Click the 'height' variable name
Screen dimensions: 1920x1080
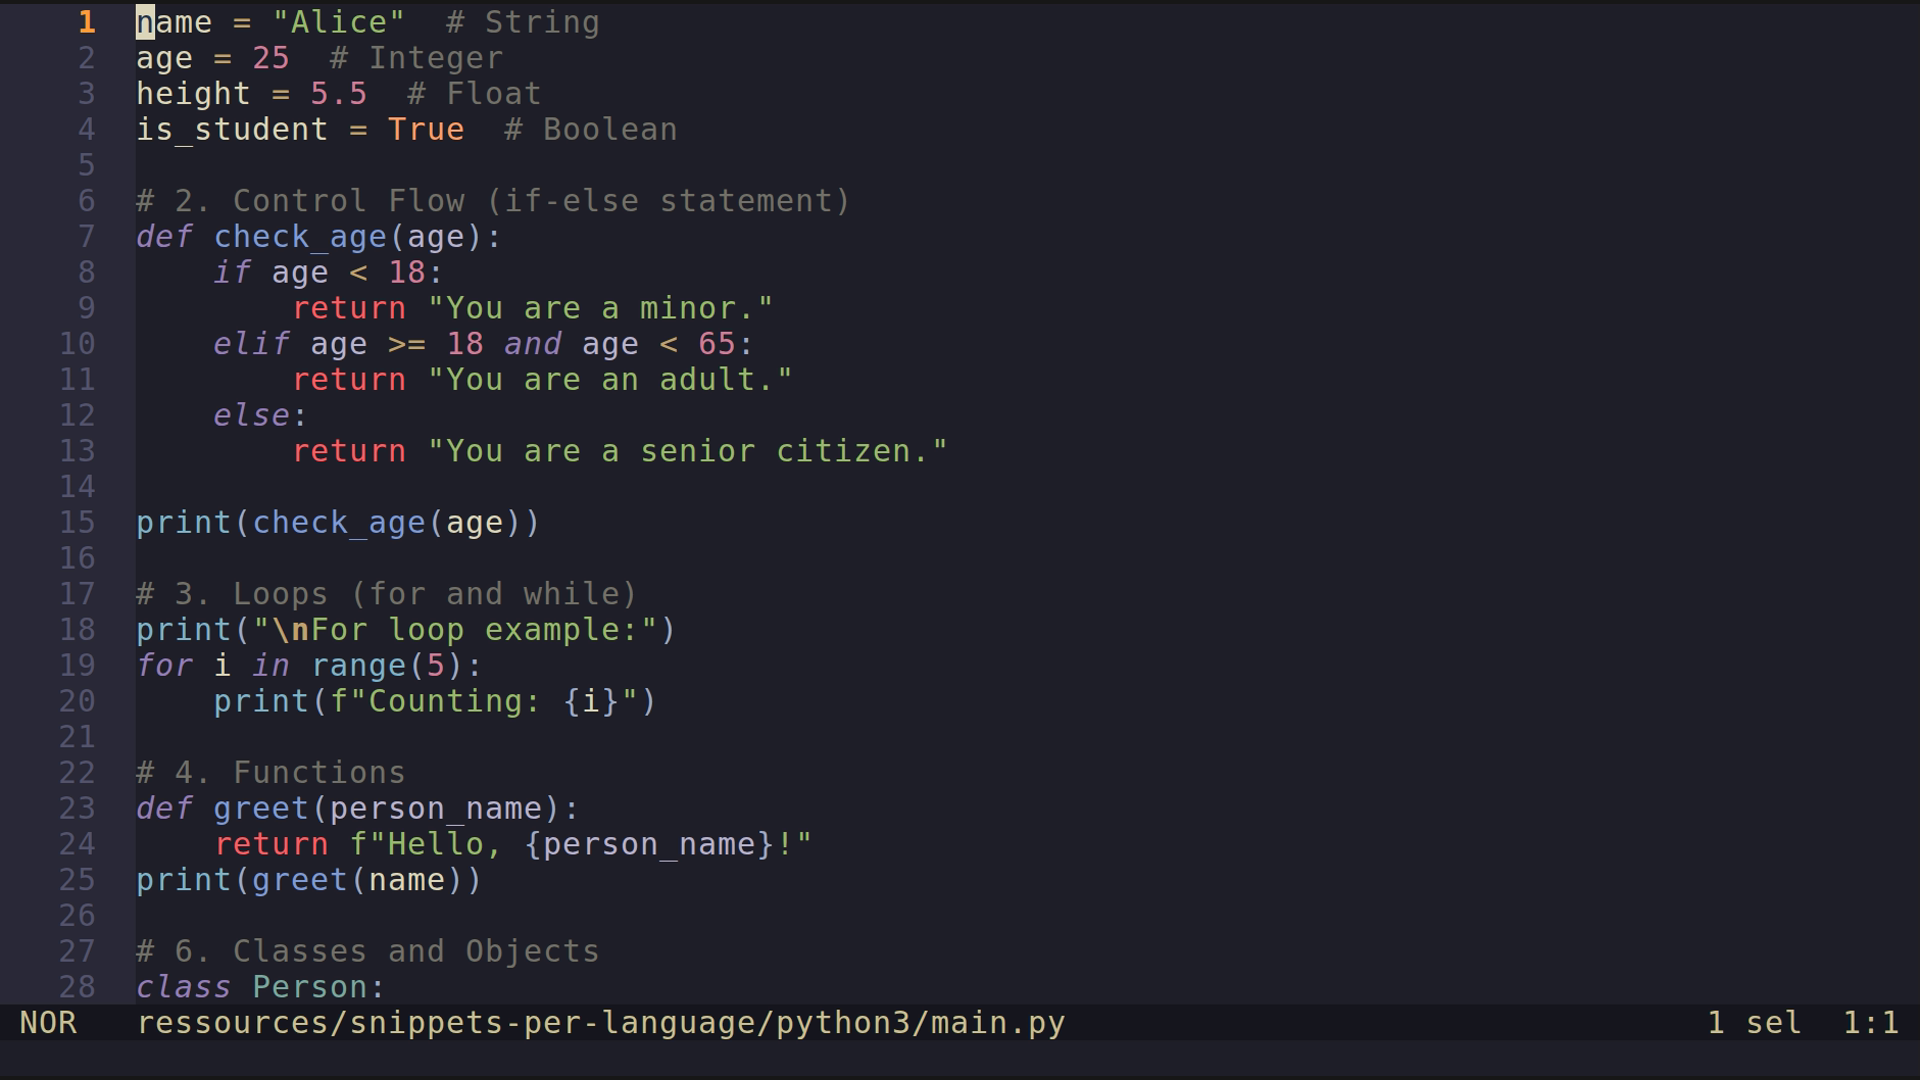point(194,94)
